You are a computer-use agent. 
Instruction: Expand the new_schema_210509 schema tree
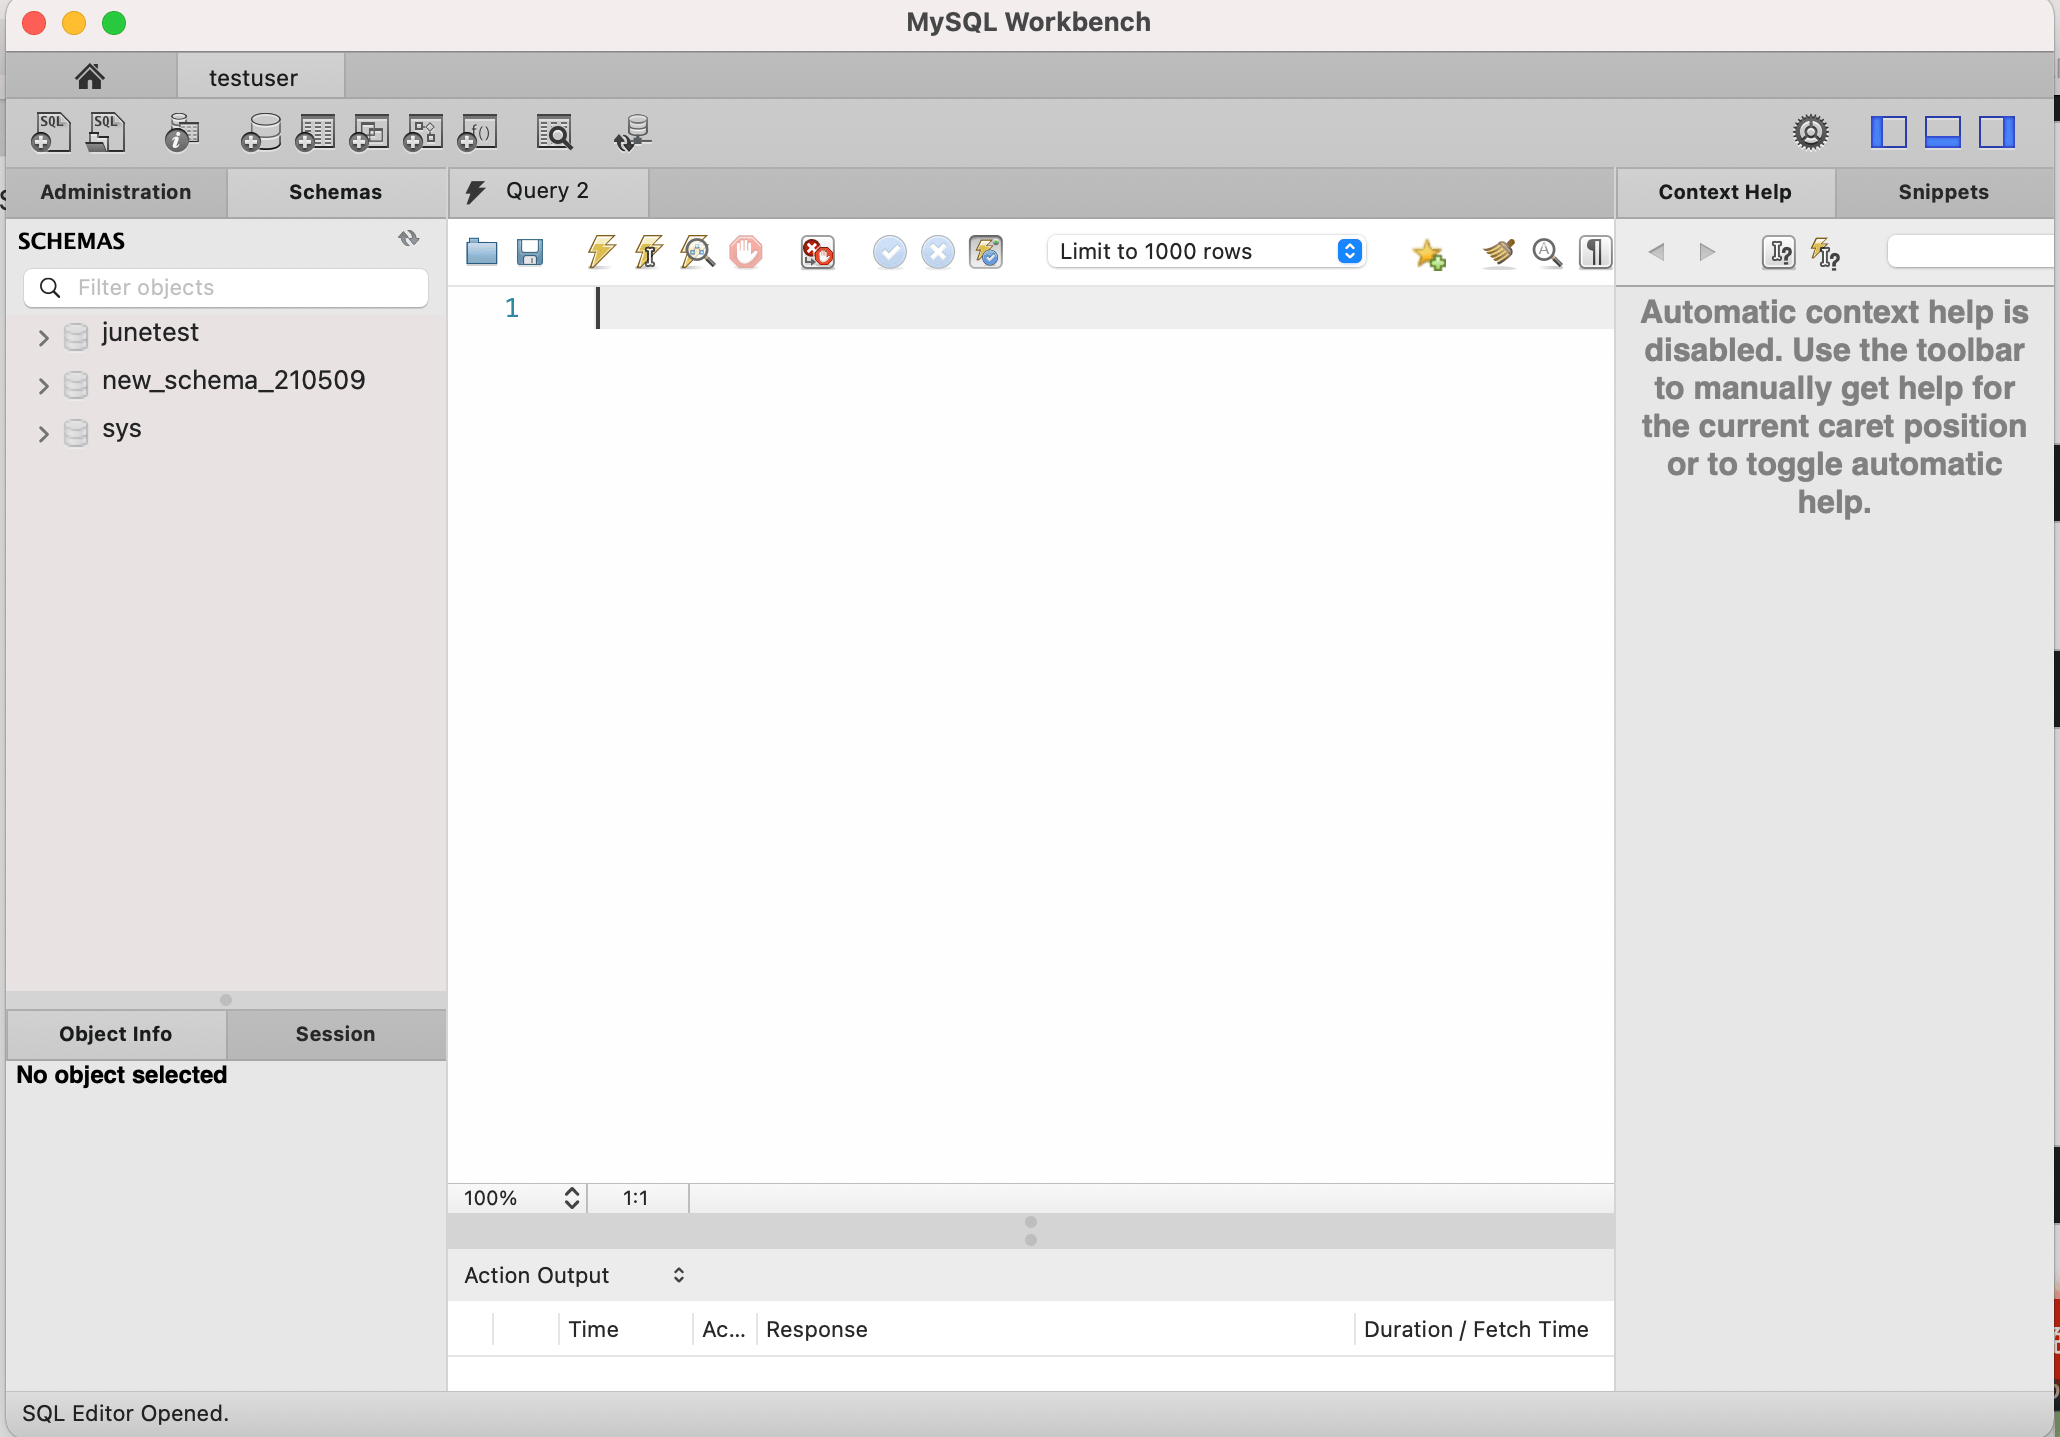(x=43, y=386)
